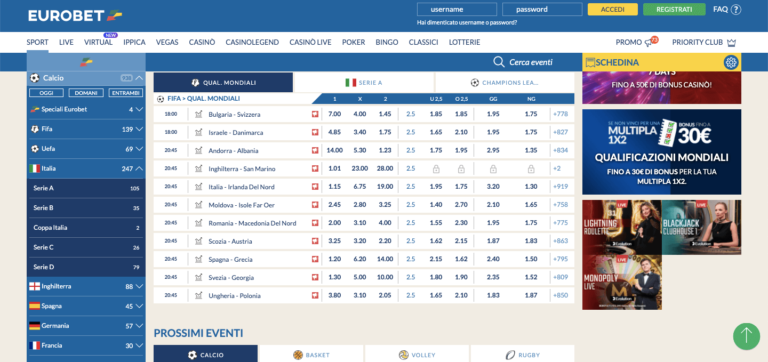Click the password input field
Image resolution: width=768 pixels, height=362 pixels.
[x=542, y=9]
